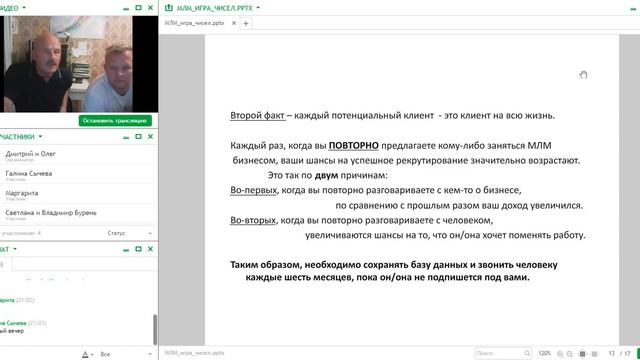Click the Маргарита chat message timestamp
640x360 pixels.
pyautogui.click(x=25, y=300)
